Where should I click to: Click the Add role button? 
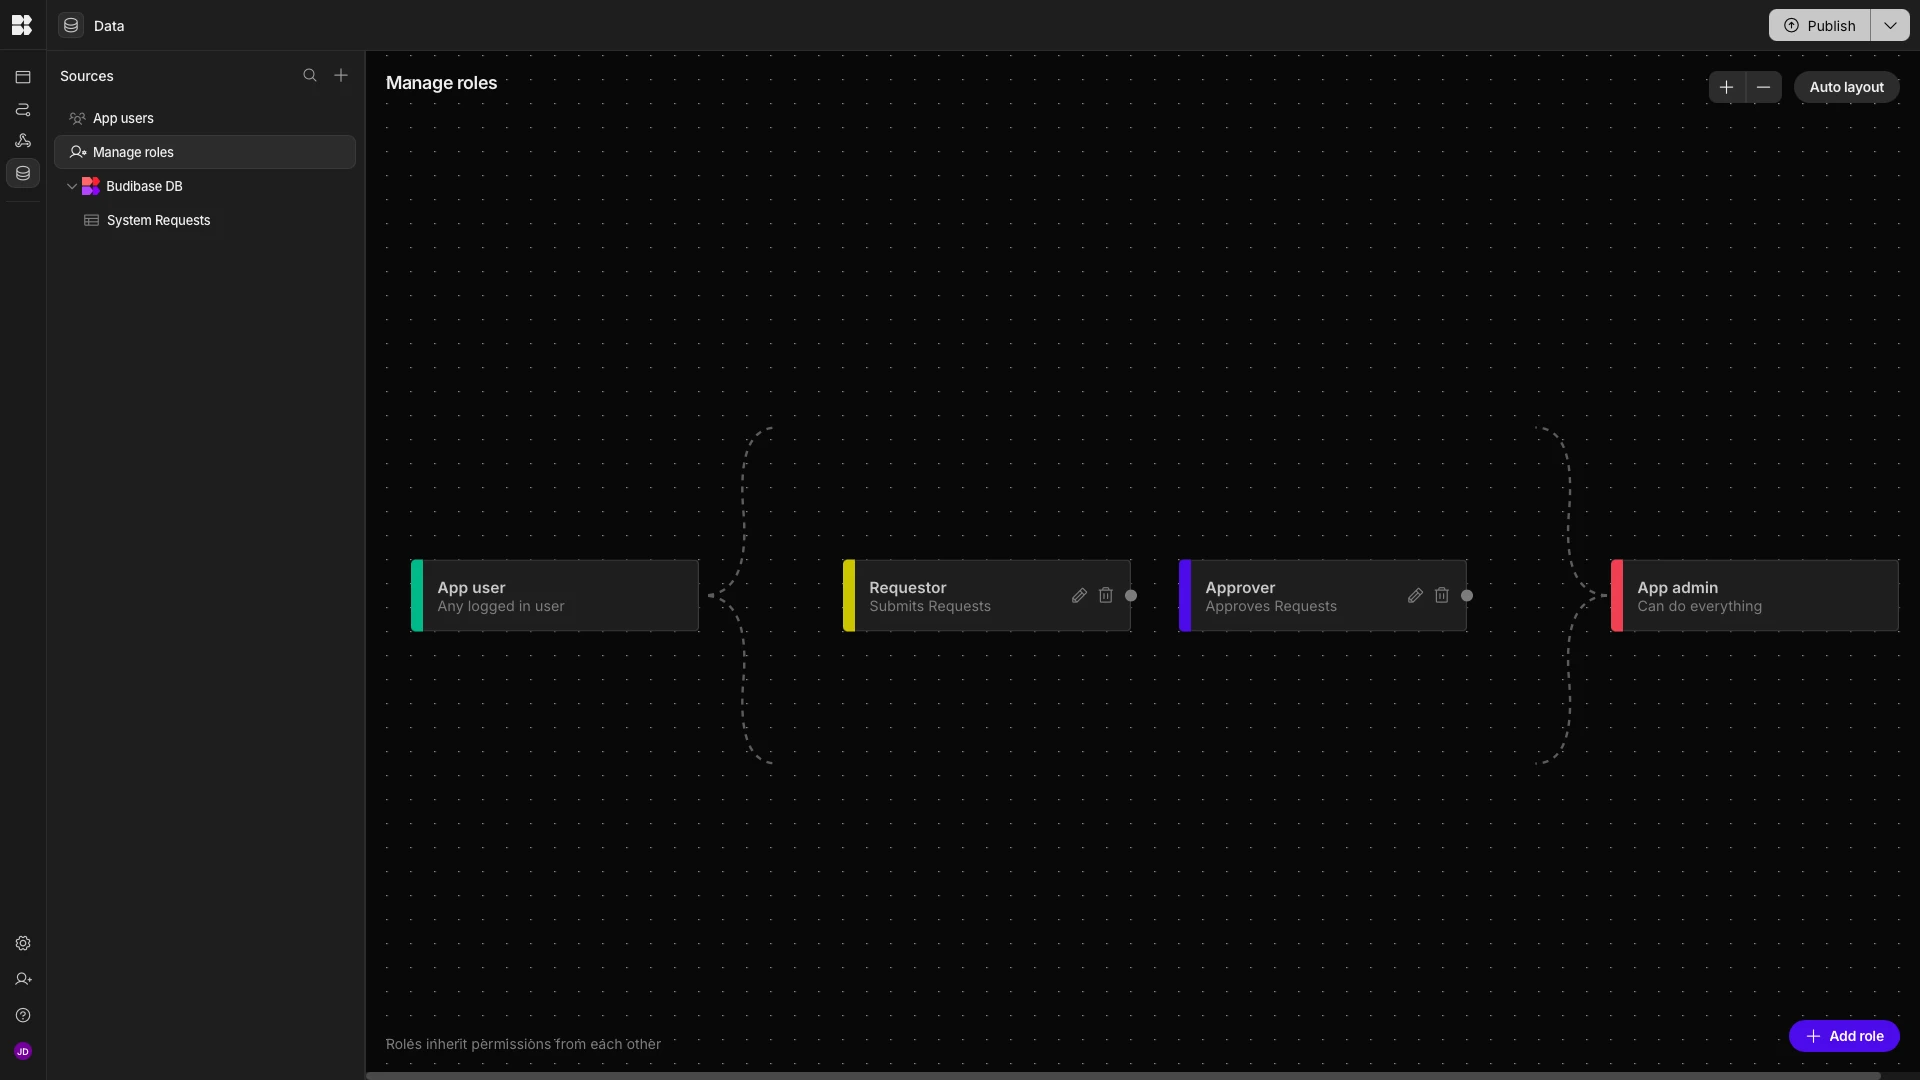click(x=1844, y=1037)
